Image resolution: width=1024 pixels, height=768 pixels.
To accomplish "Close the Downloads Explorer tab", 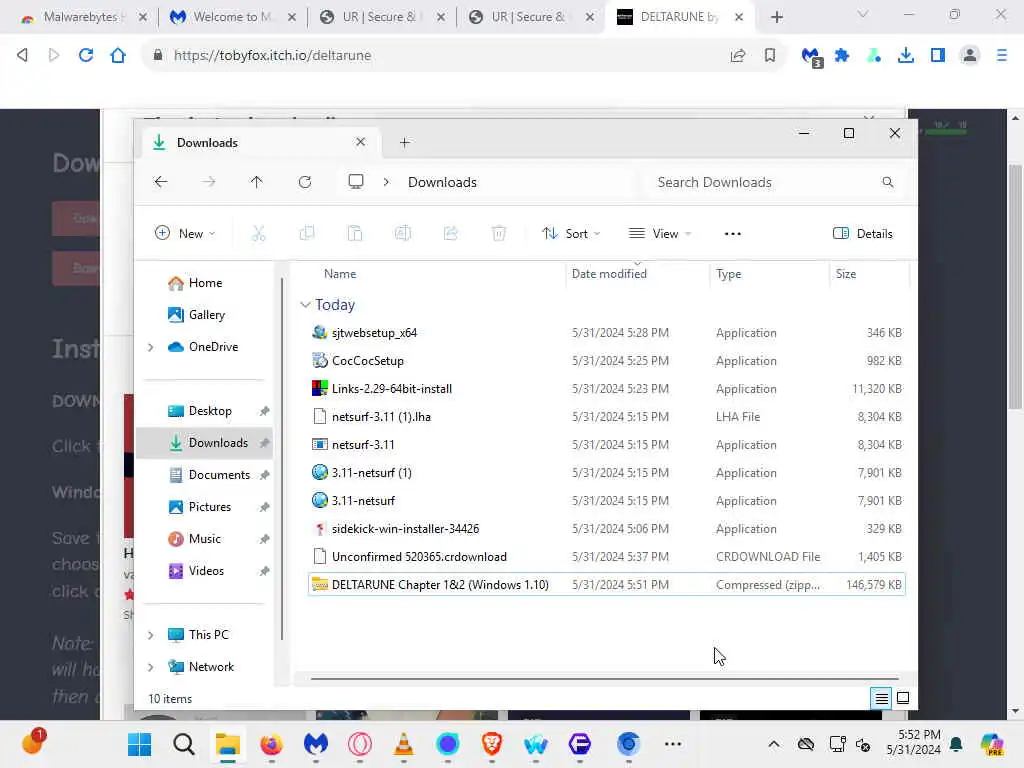I will coord(360,142).
